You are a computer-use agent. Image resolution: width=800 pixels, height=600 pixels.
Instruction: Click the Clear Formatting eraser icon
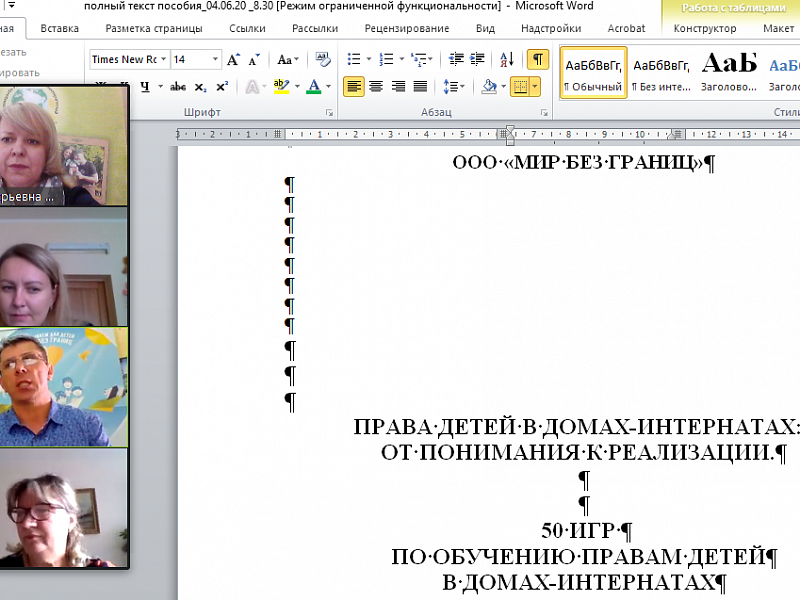tap(323, 60)
